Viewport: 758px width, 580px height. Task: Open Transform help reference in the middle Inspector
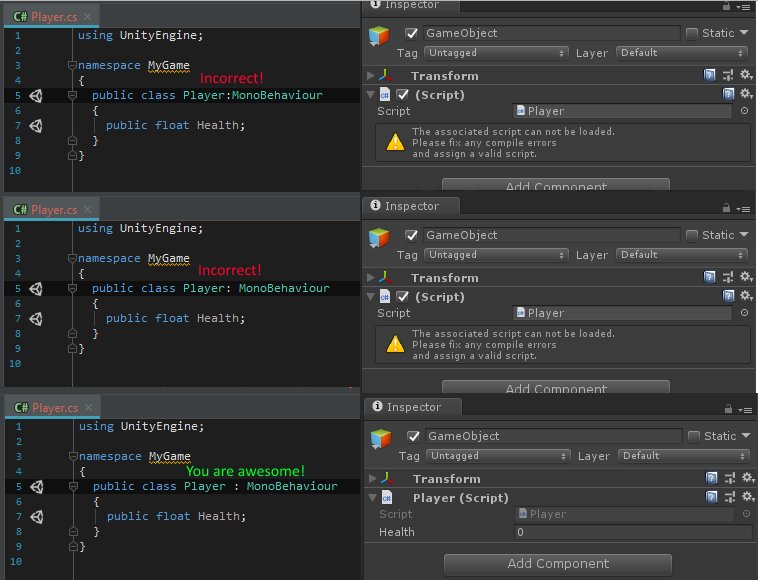tap(709, 277)
